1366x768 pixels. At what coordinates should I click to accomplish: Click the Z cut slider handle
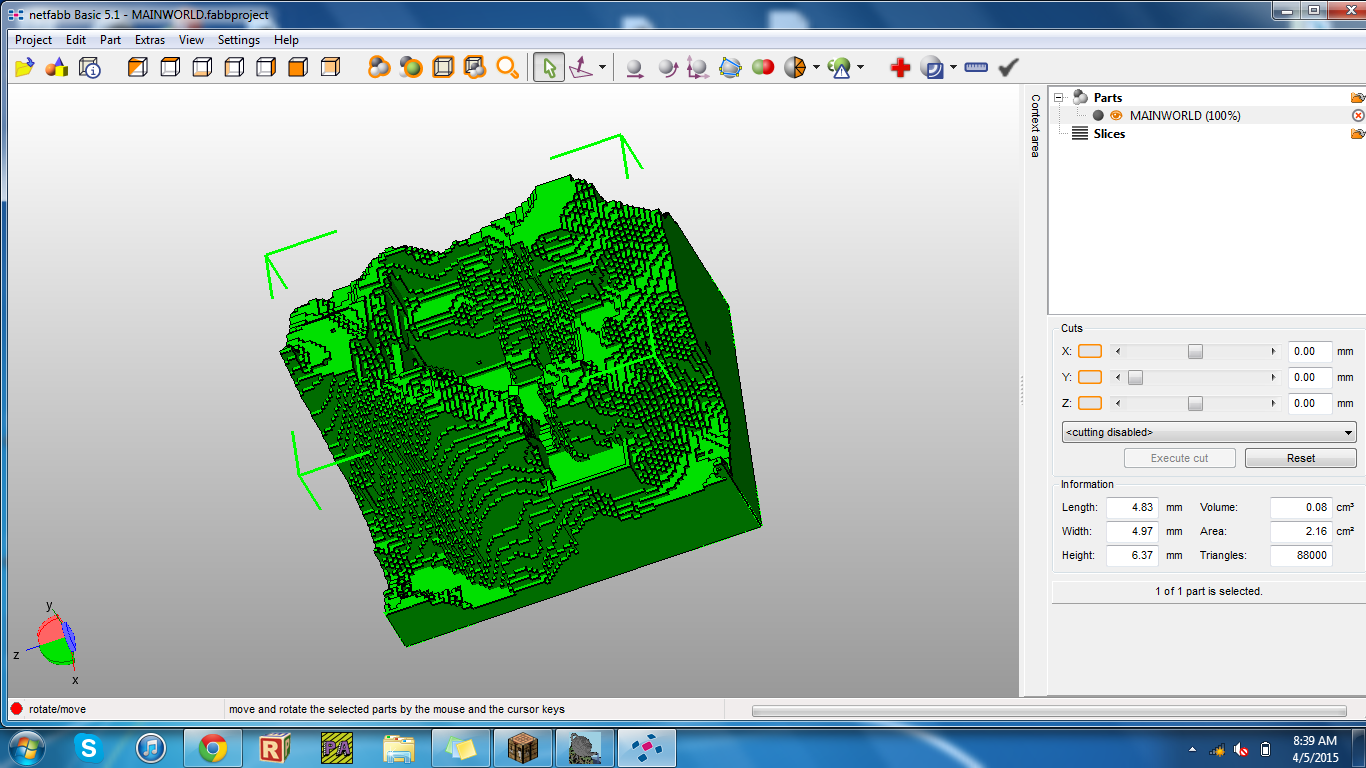[x=1195, y=403]
